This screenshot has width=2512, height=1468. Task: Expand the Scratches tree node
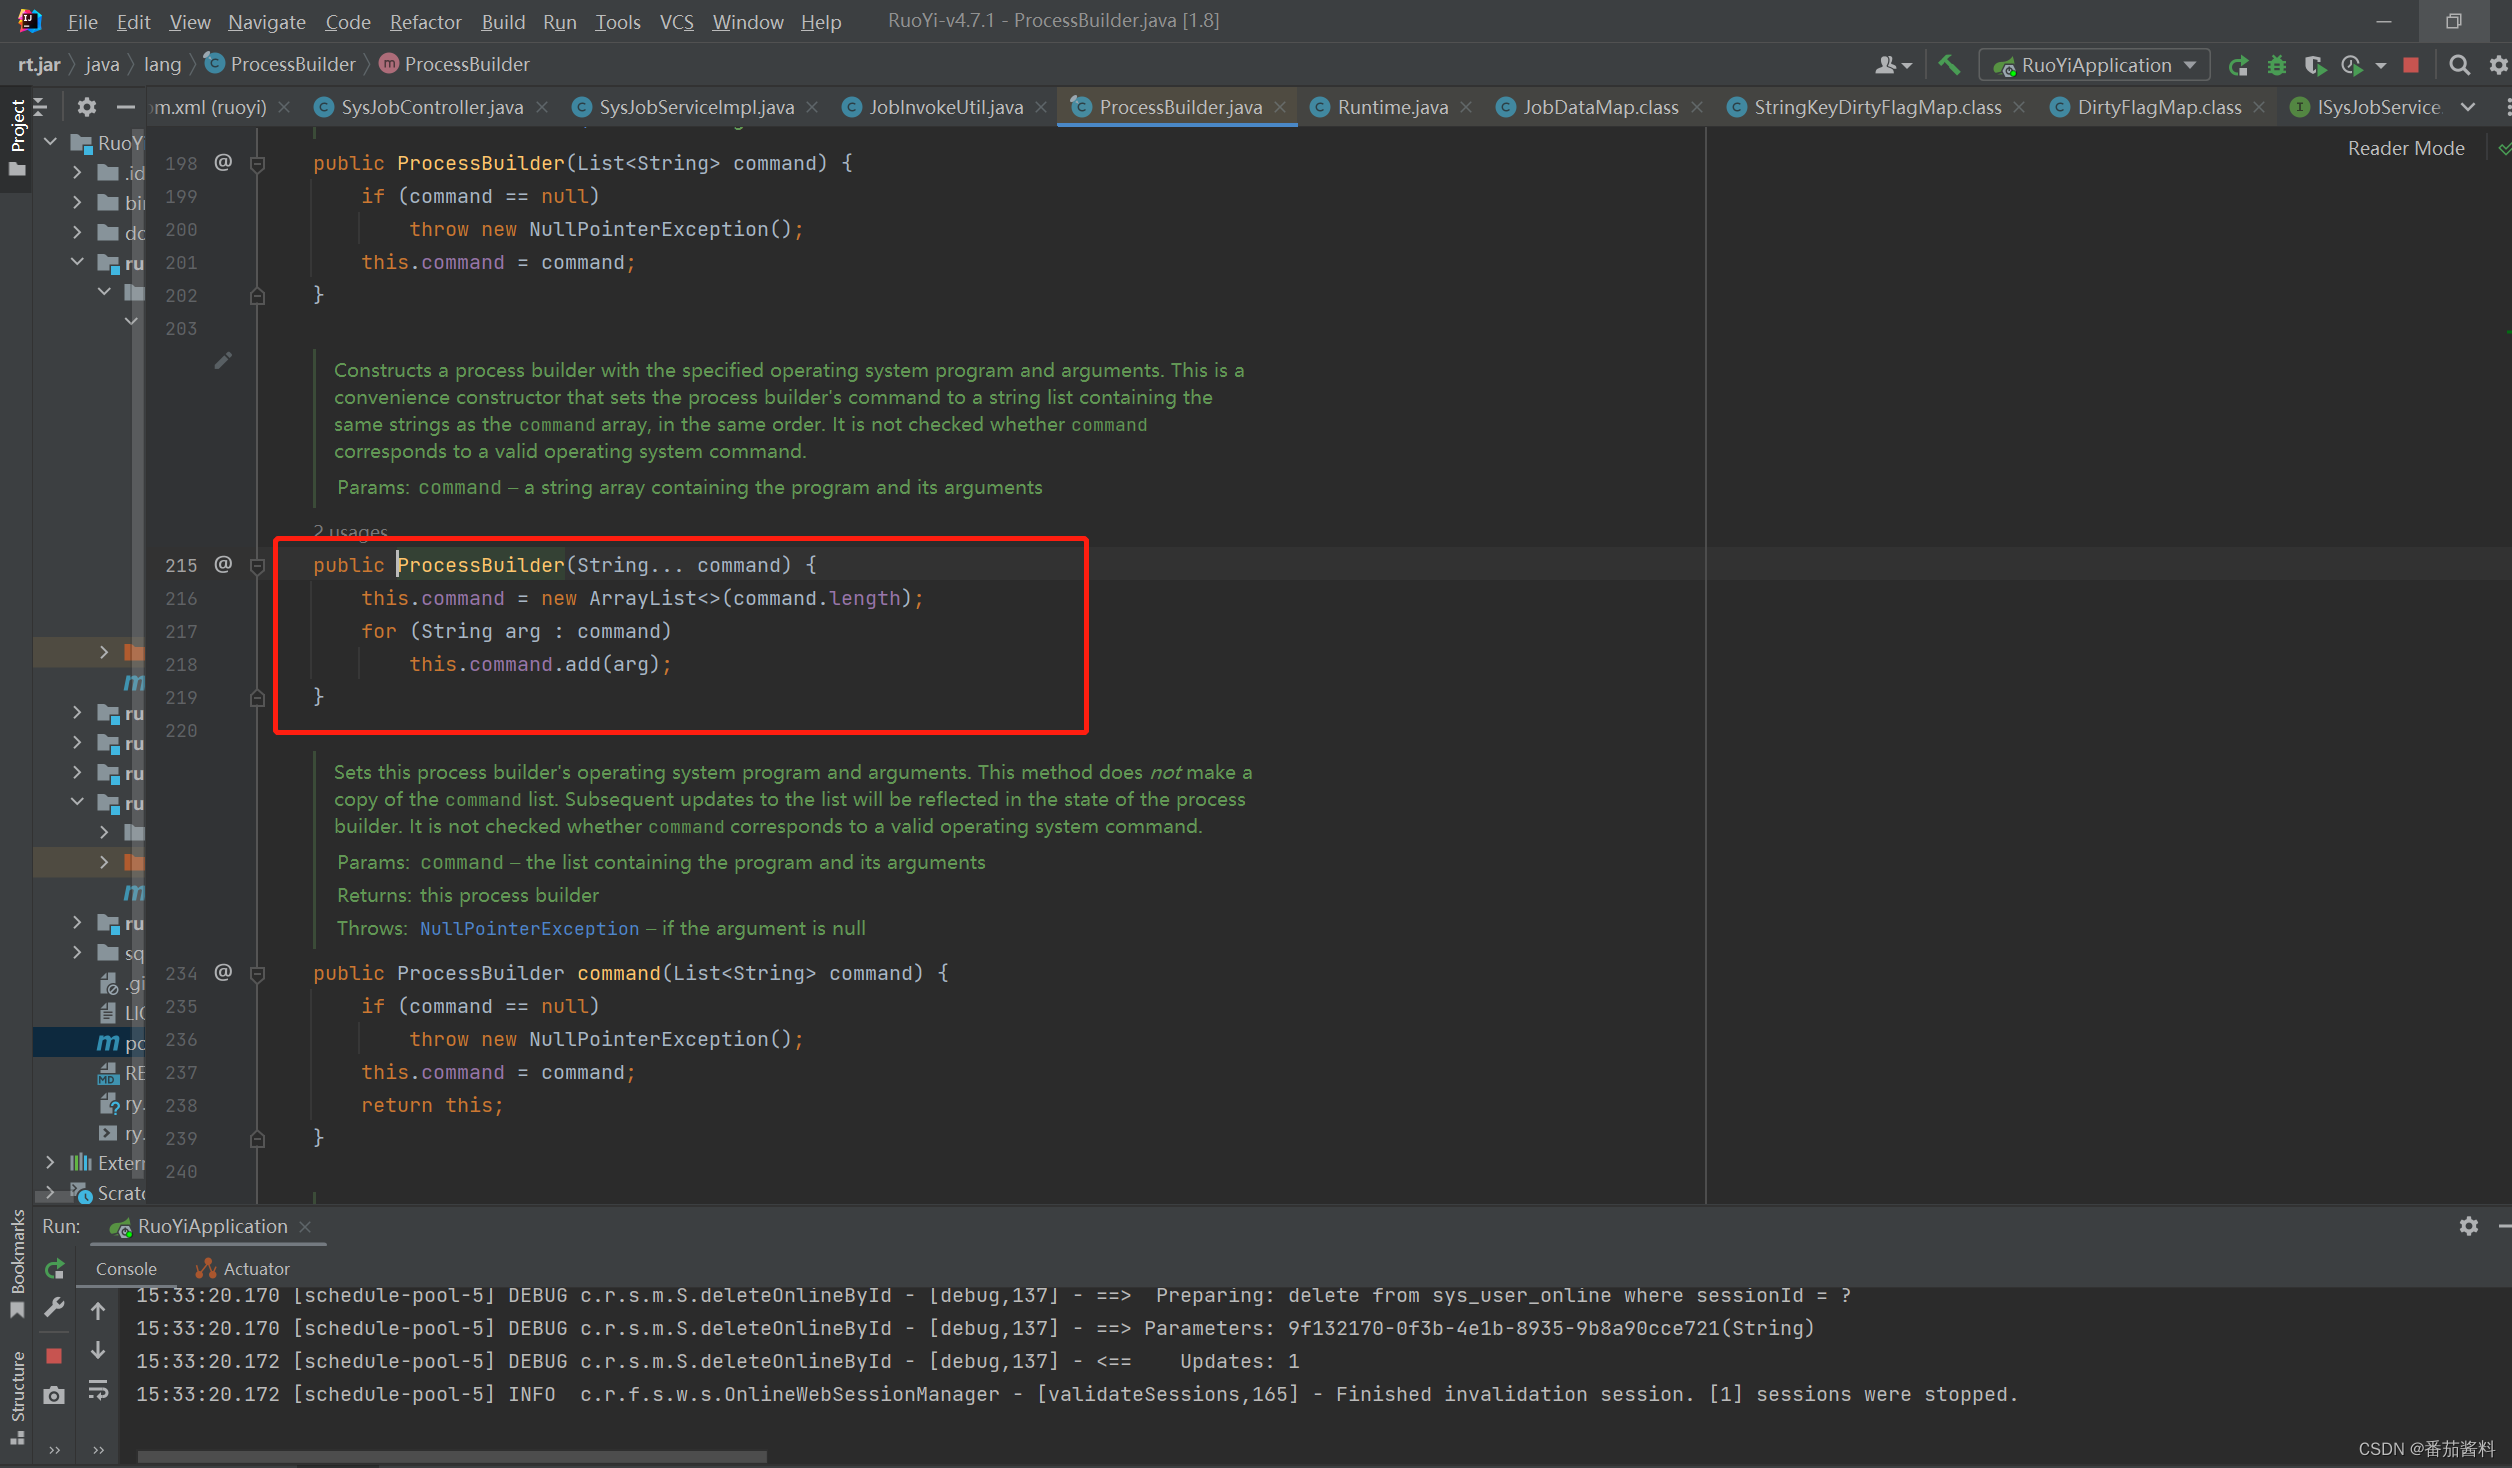tap(50, 1192)
